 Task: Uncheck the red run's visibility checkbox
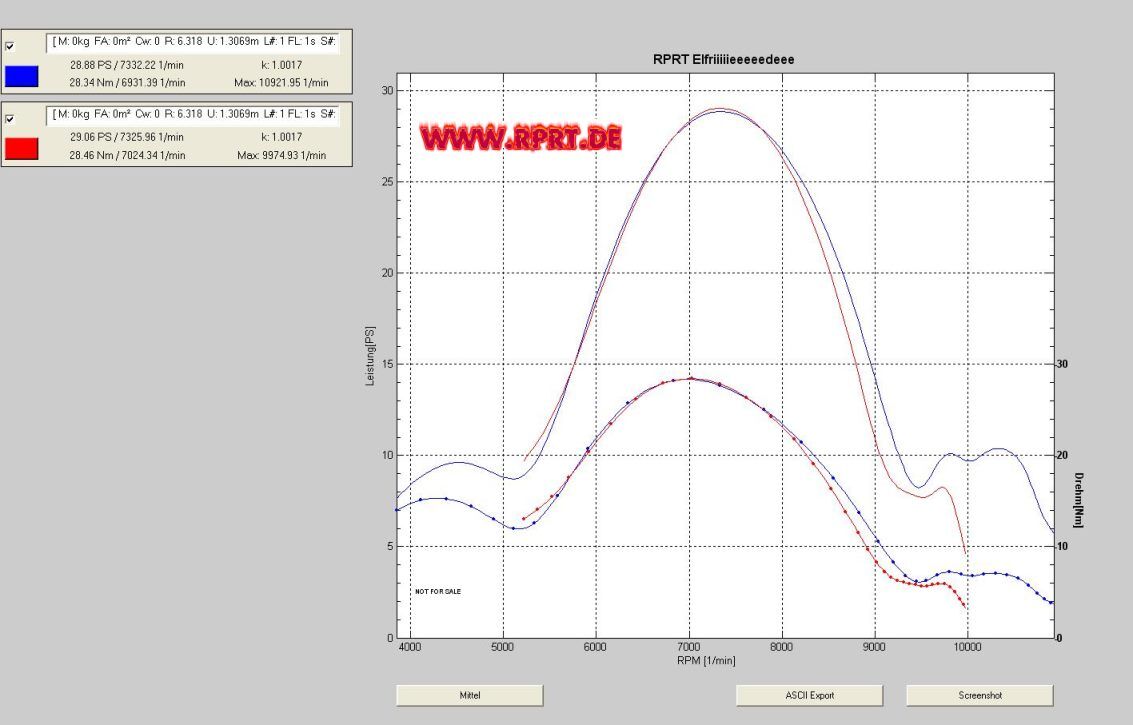[11, 118]
